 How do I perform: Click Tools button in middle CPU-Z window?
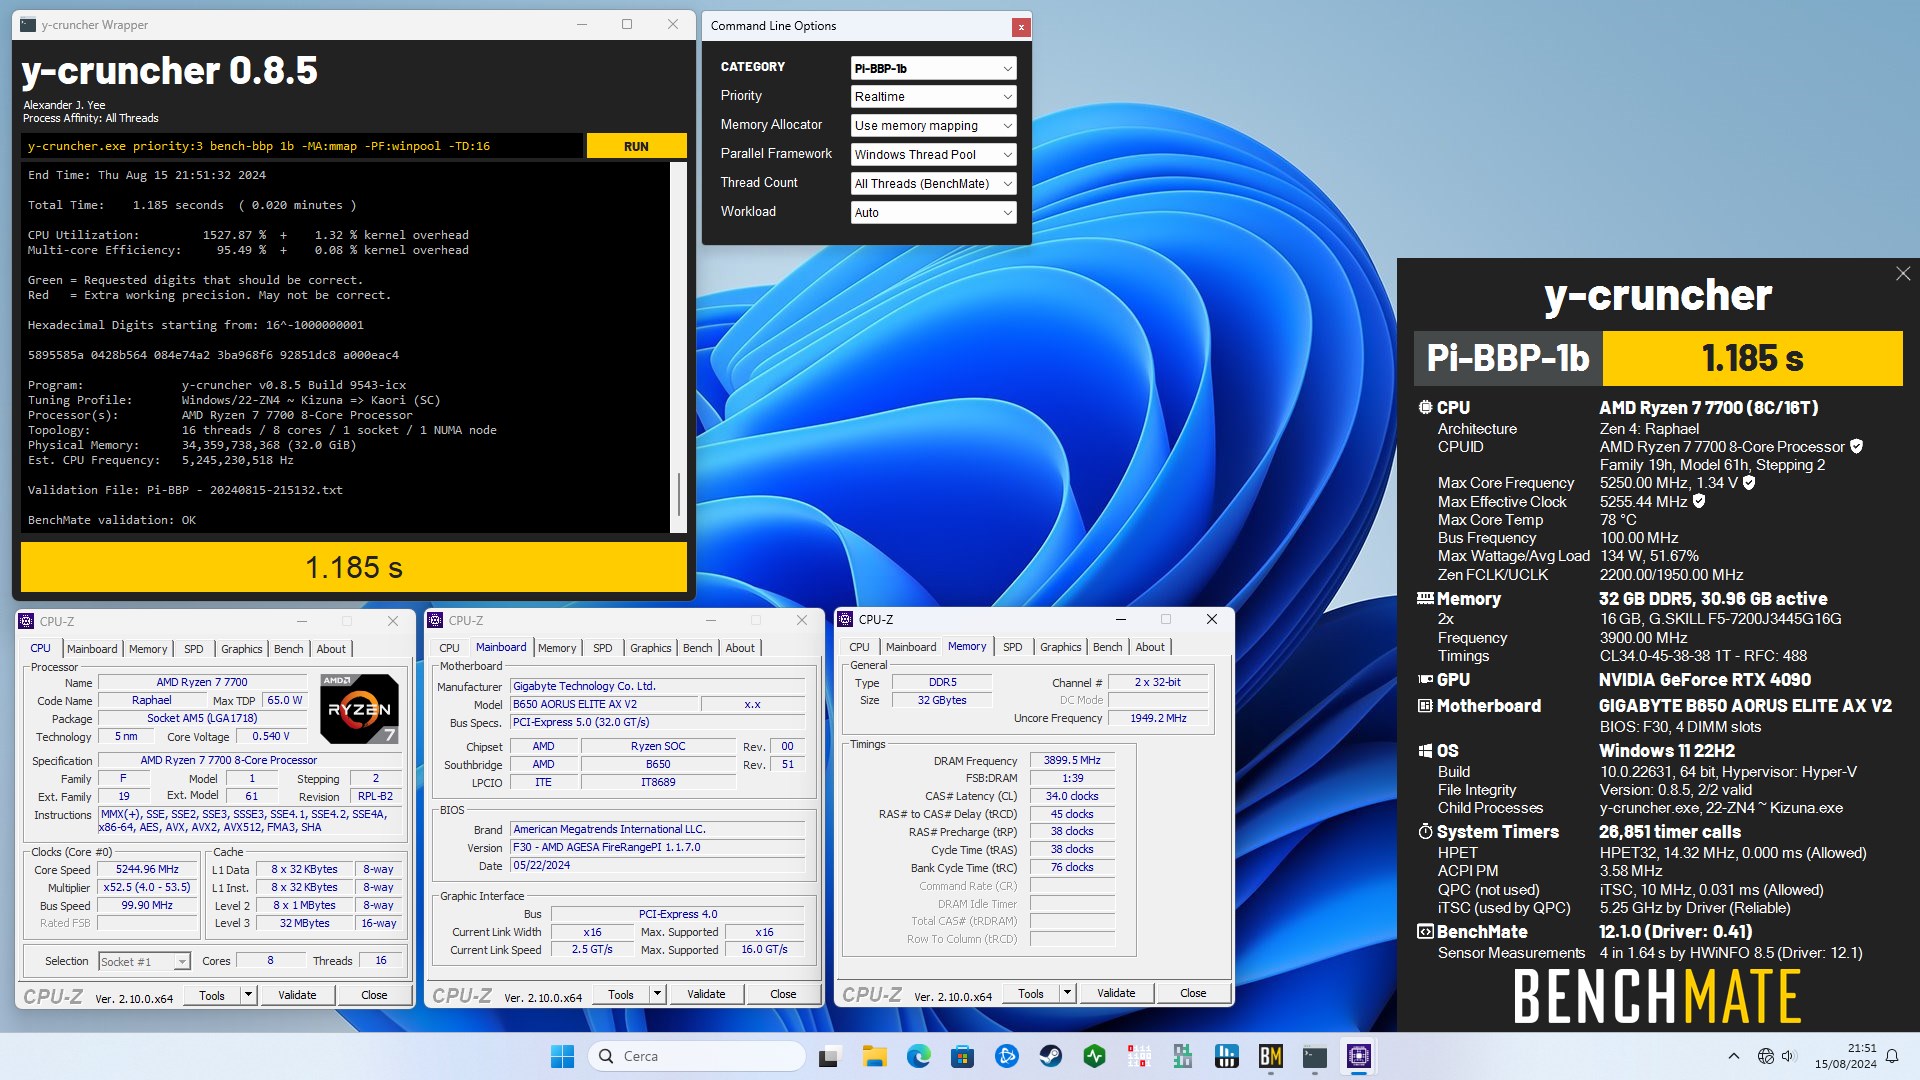[x=621, y=993]
